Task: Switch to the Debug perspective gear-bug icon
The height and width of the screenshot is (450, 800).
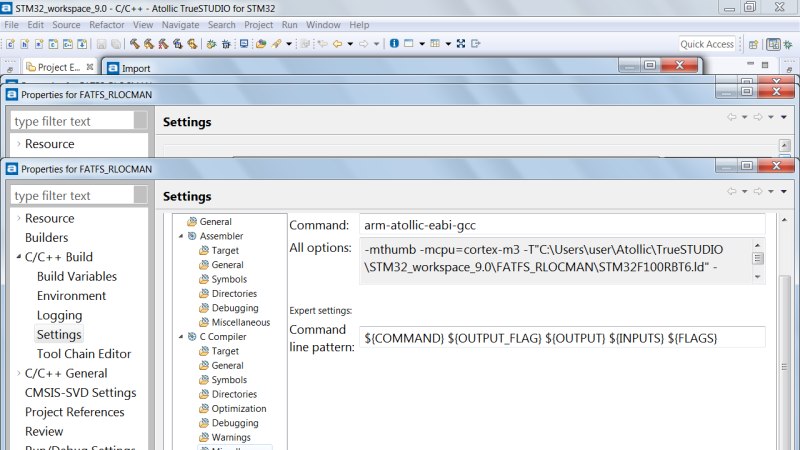Action: tap(788, 44)
